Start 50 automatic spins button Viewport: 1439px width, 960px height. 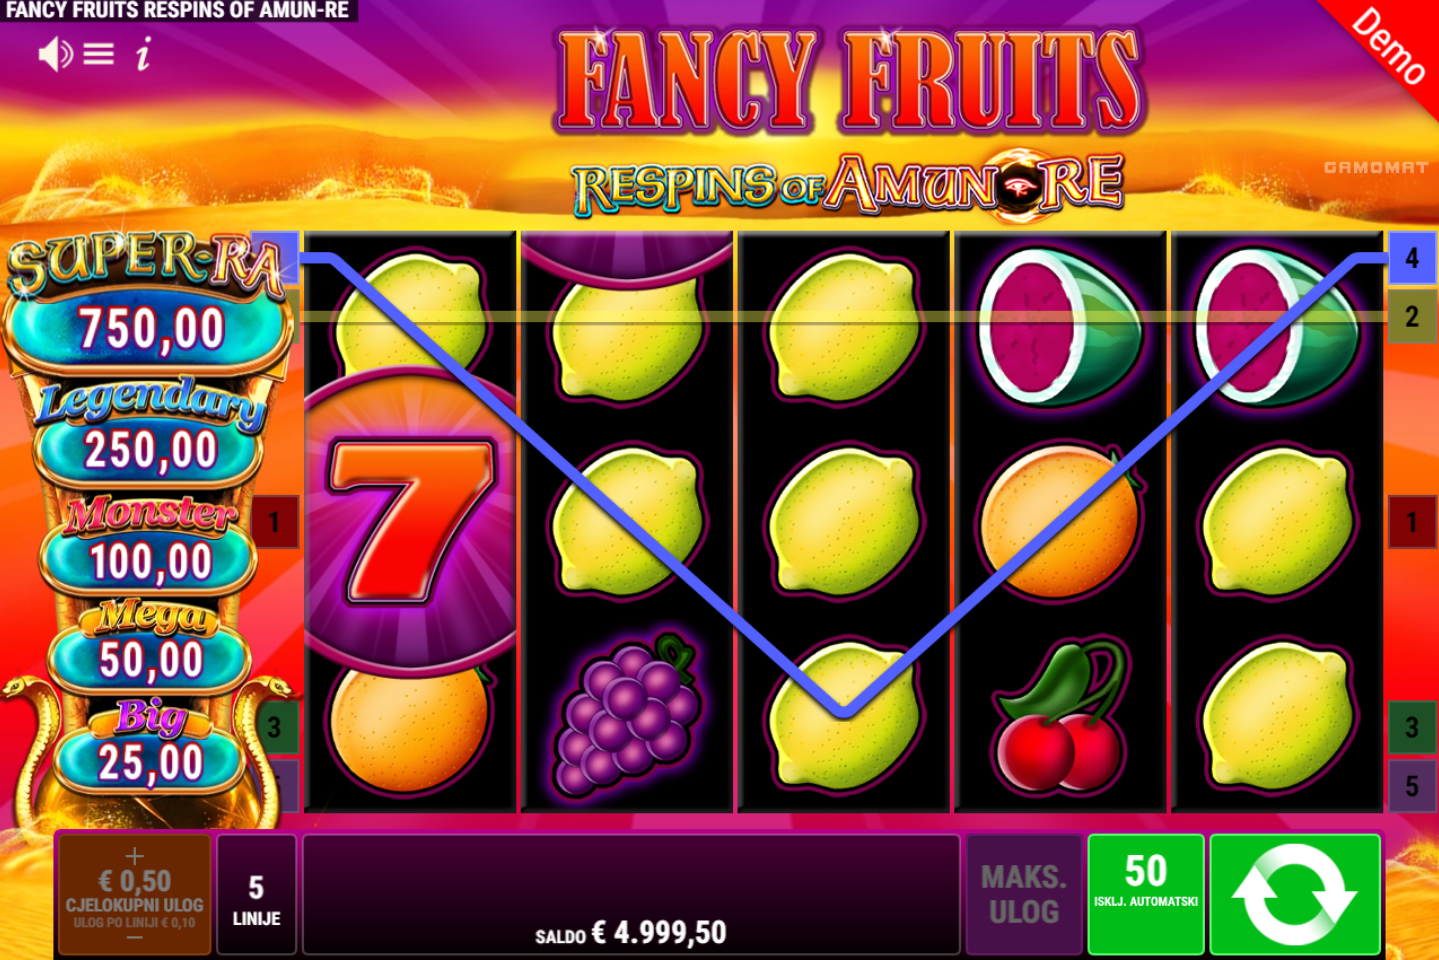(x=1146, y=894)
